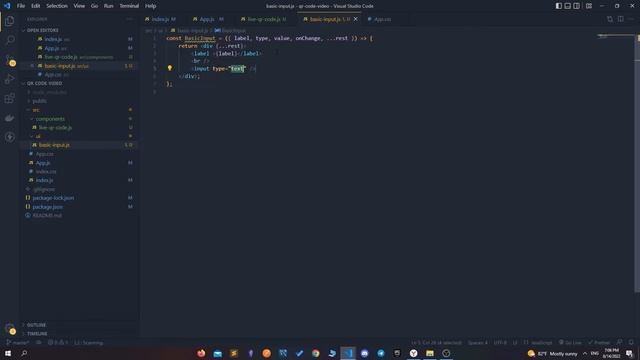Click errors and warnings count in status bar

click(58, 342)
